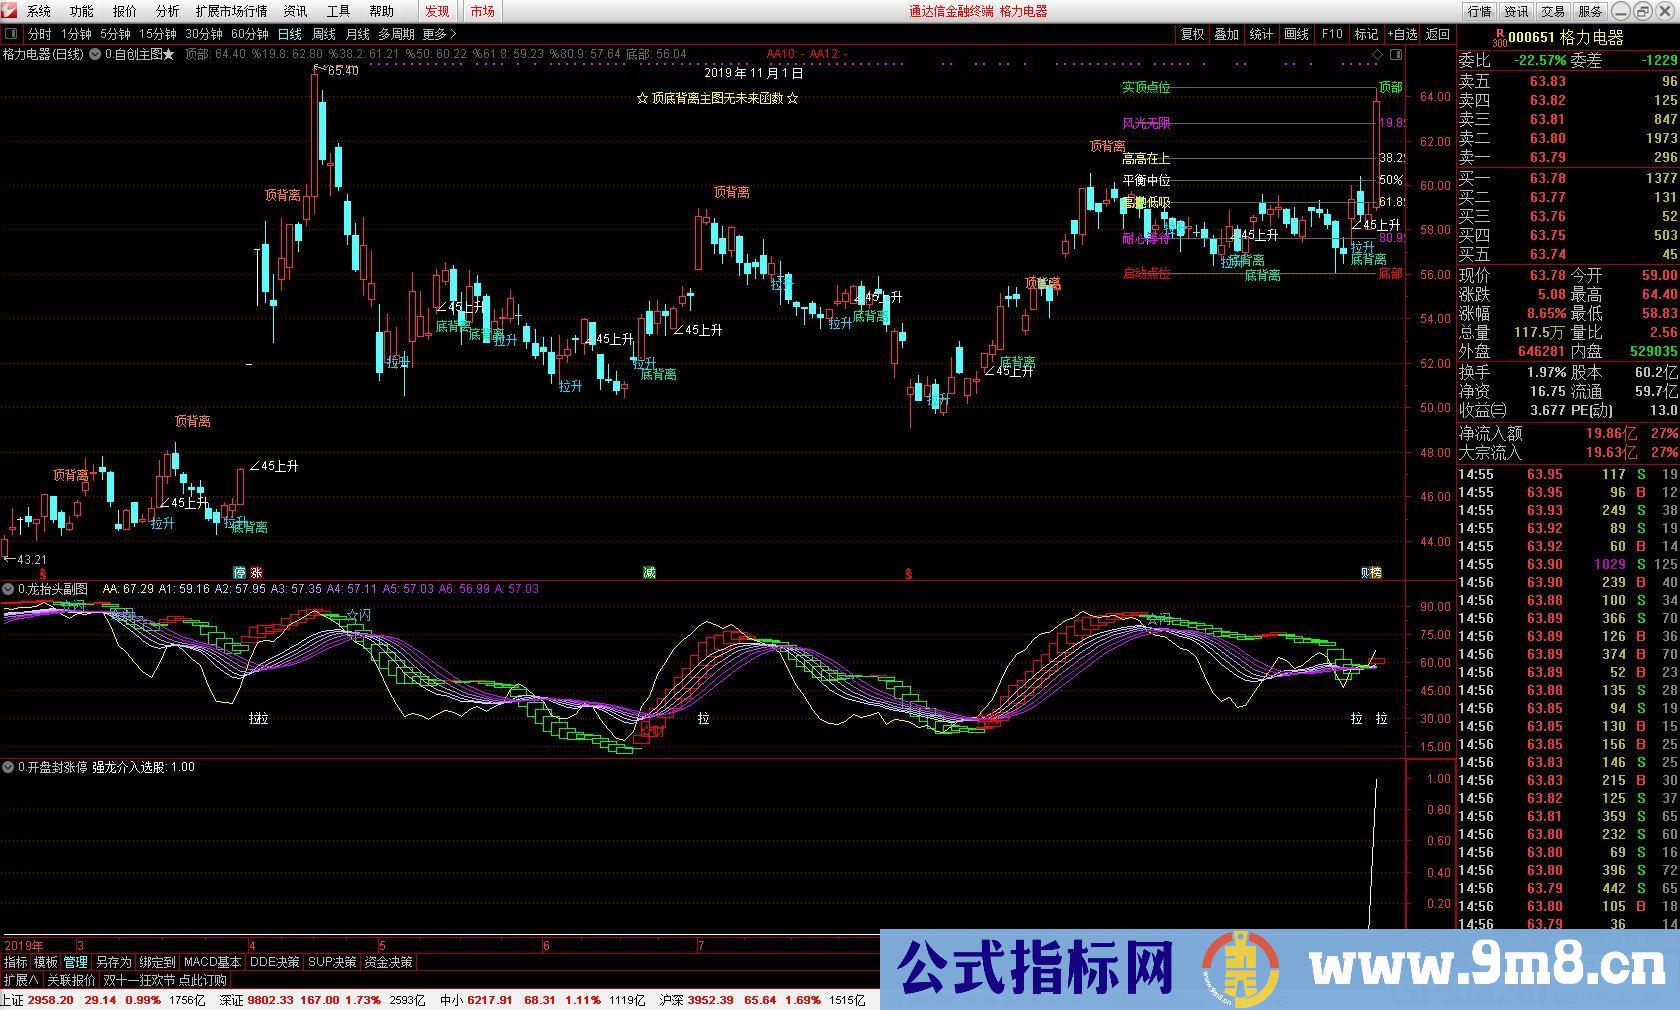
Task: Open the 工具 menu
Action: point(339,11)
